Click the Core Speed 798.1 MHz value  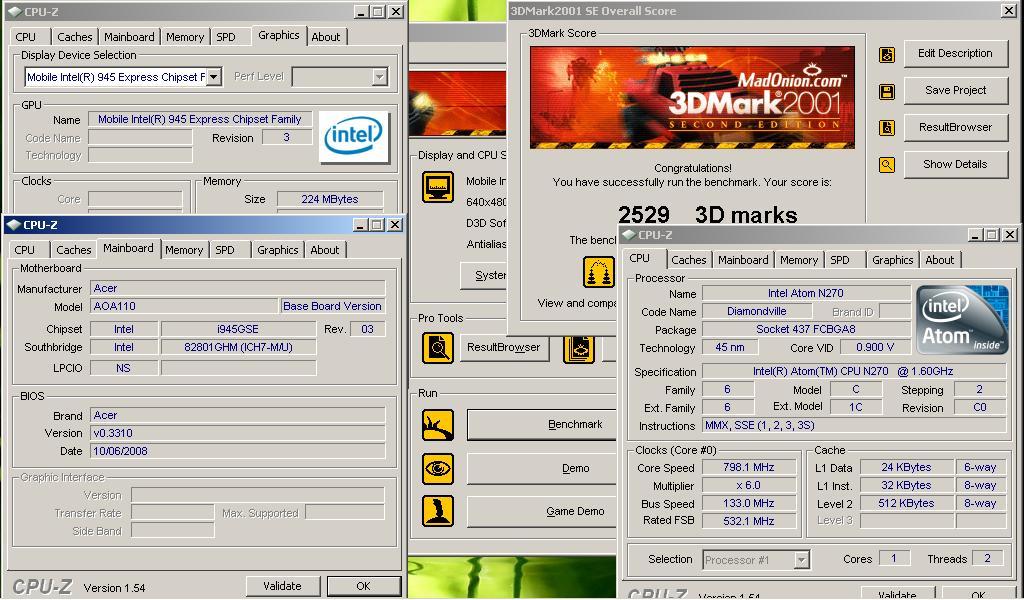coord(748,467)
